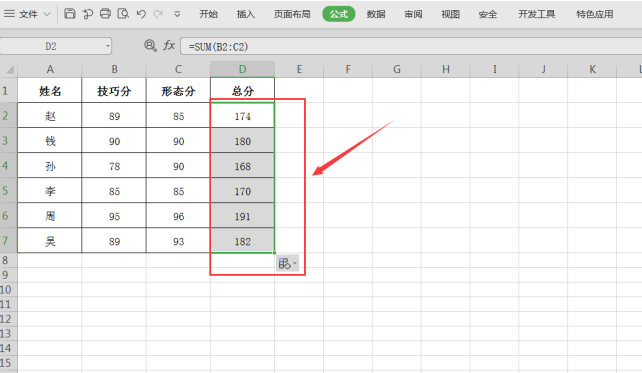Screen dimensions: 642x373
Task: Select the 技巧分 cell showing 78
Action: point(114,166)
